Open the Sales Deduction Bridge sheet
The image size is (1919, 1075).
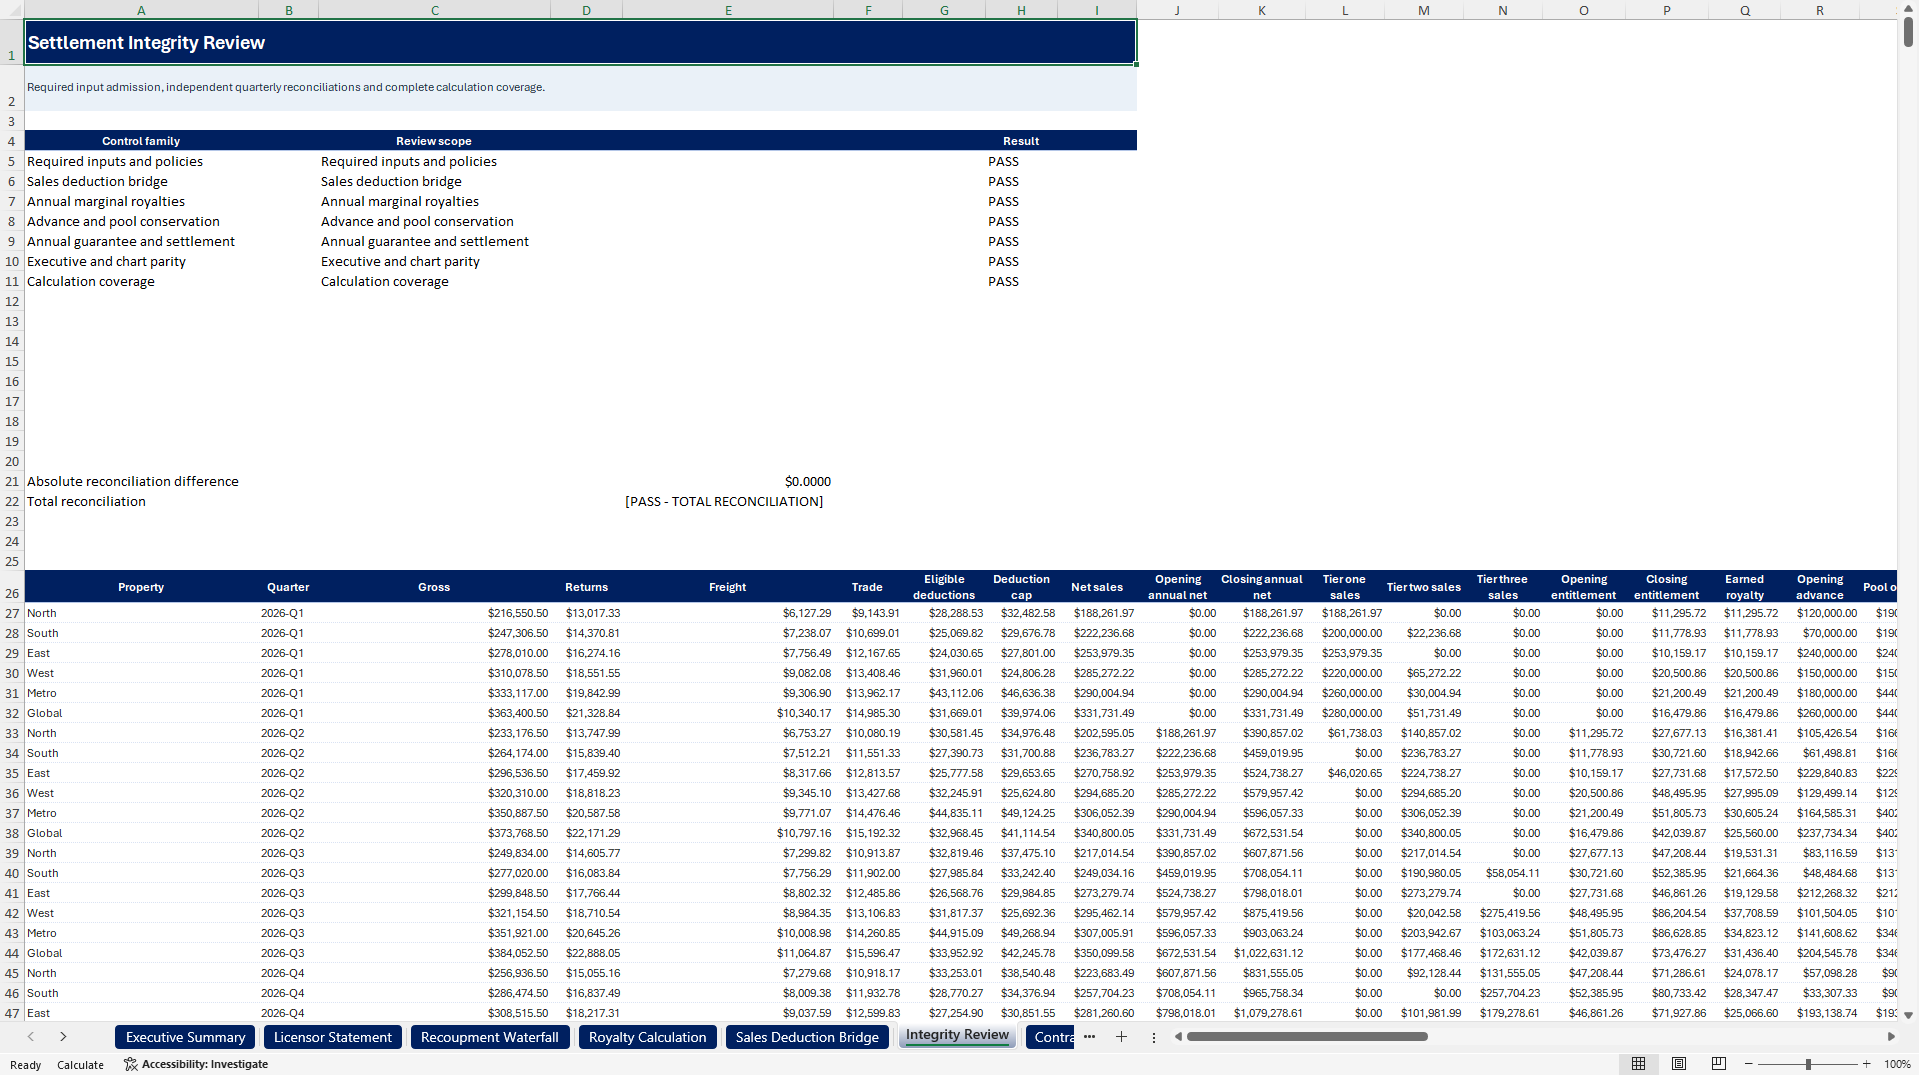(x=807, y=1037)
